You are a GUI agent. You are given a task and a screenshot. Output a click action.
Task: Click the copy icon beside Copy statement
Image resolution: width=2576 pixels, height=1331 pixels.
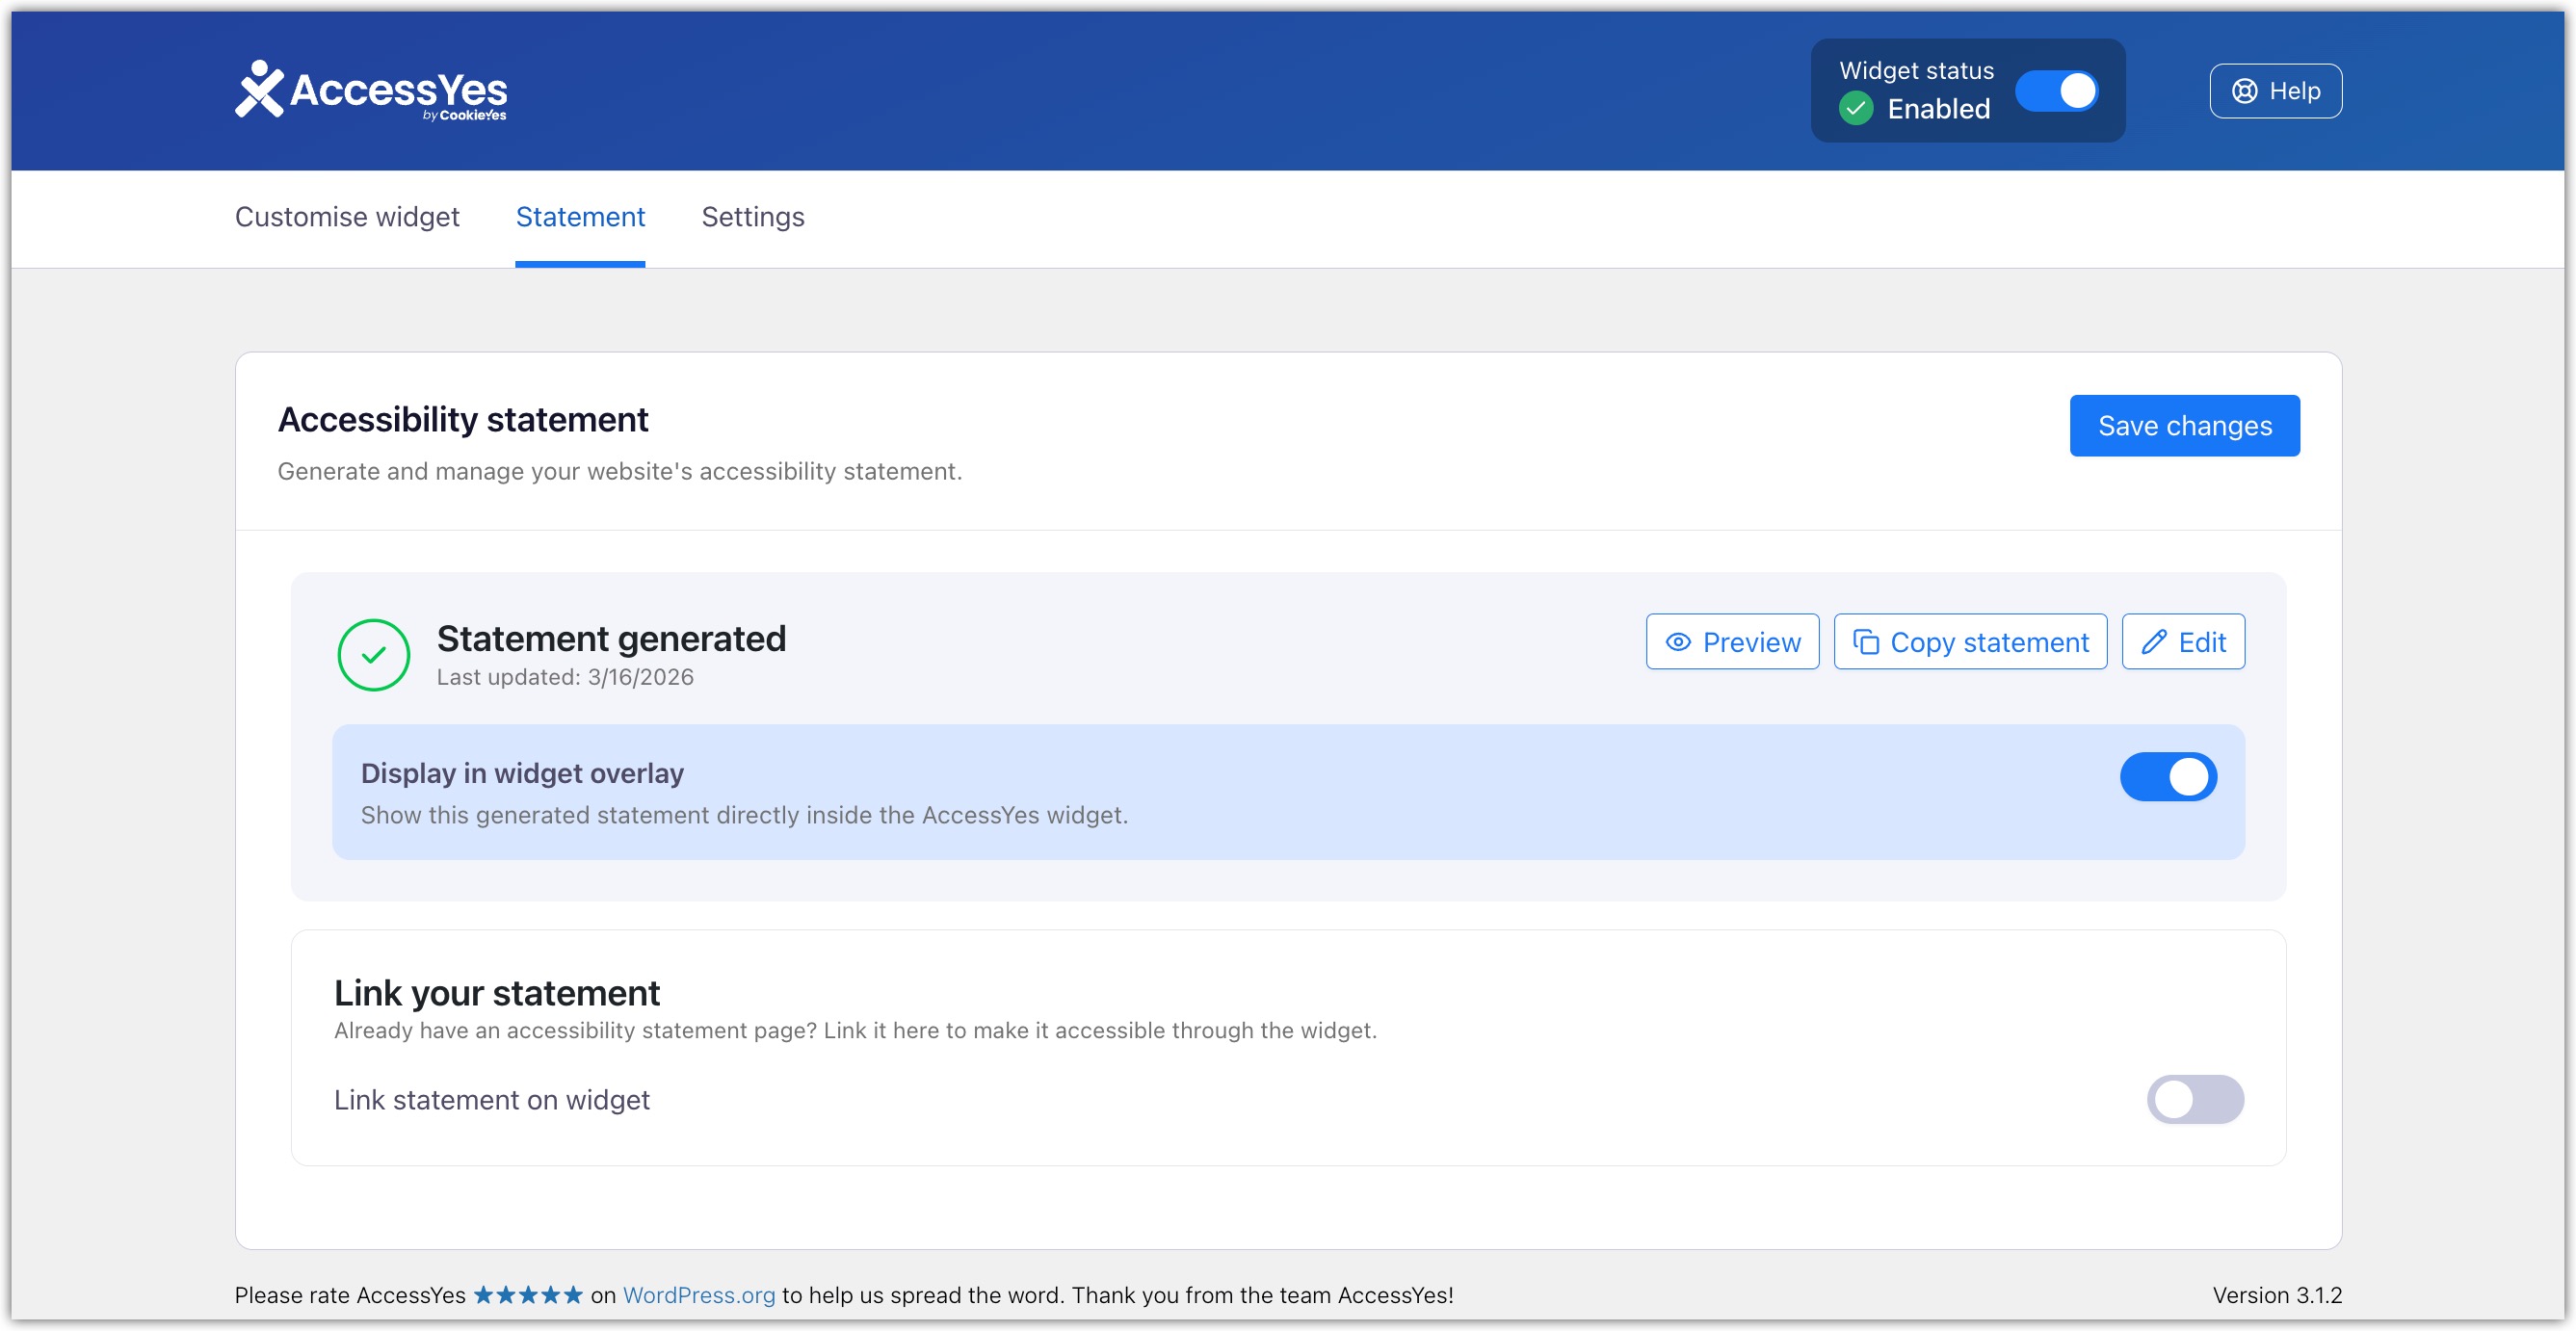pyautogui.click(x=1869, y=641)
